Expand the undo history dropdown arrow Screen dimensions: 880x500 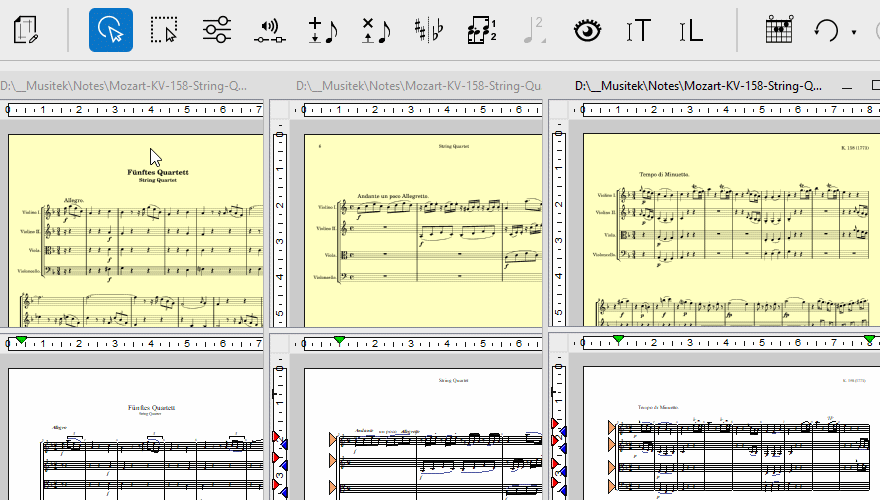point(854,32)
